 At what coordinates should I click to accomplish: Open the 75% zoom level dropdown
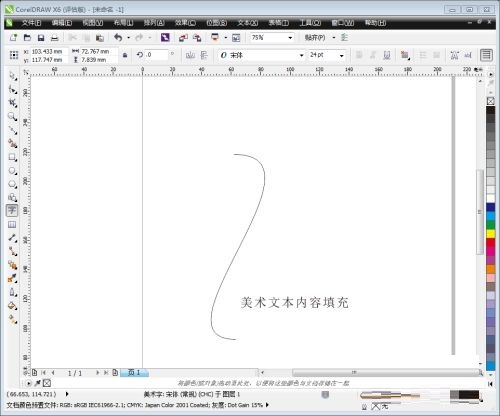(x=290, y=38)
